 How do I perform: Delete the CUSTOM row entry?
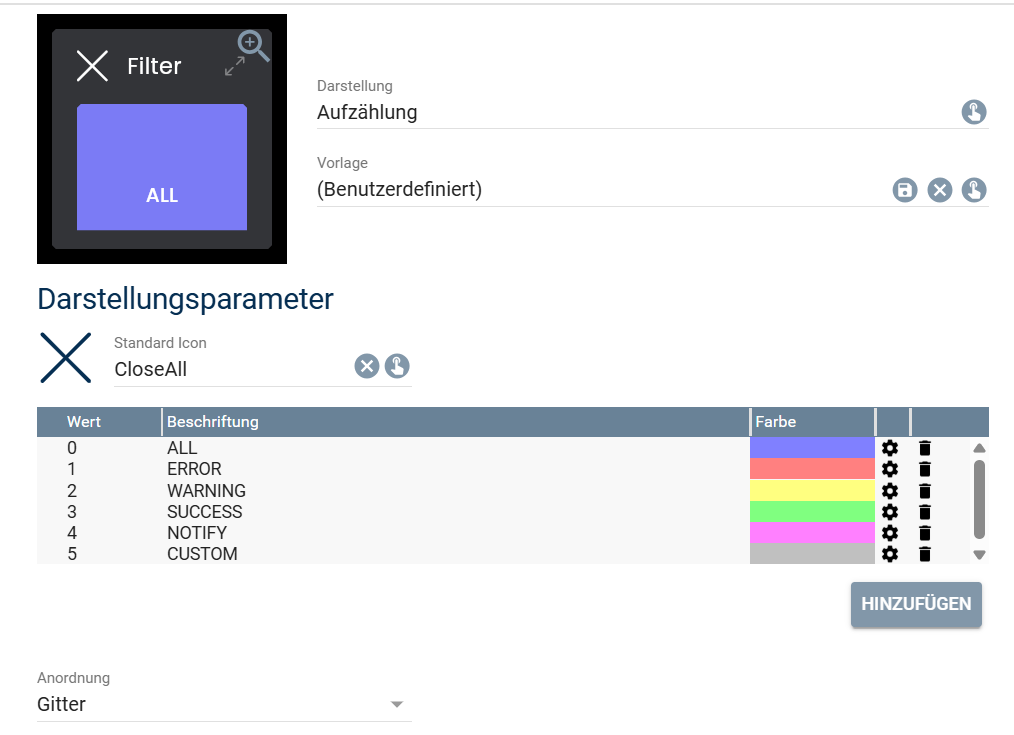tap(925, 554)
